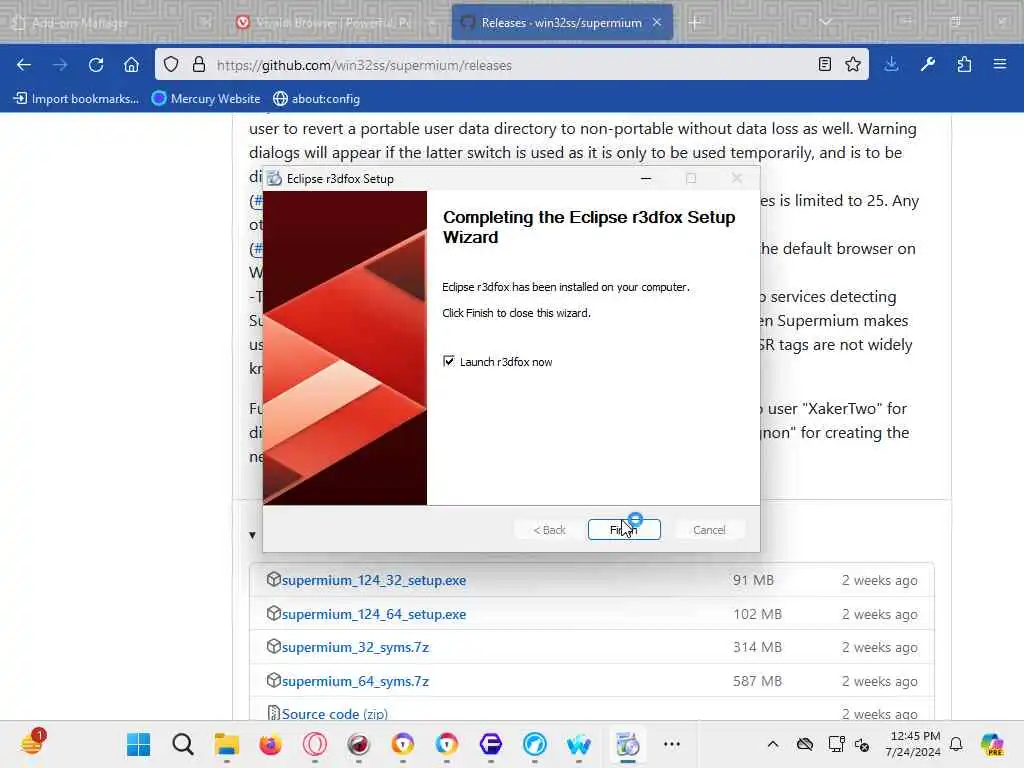Select the Releases win32ss/supermium tab

pos(562,23)
